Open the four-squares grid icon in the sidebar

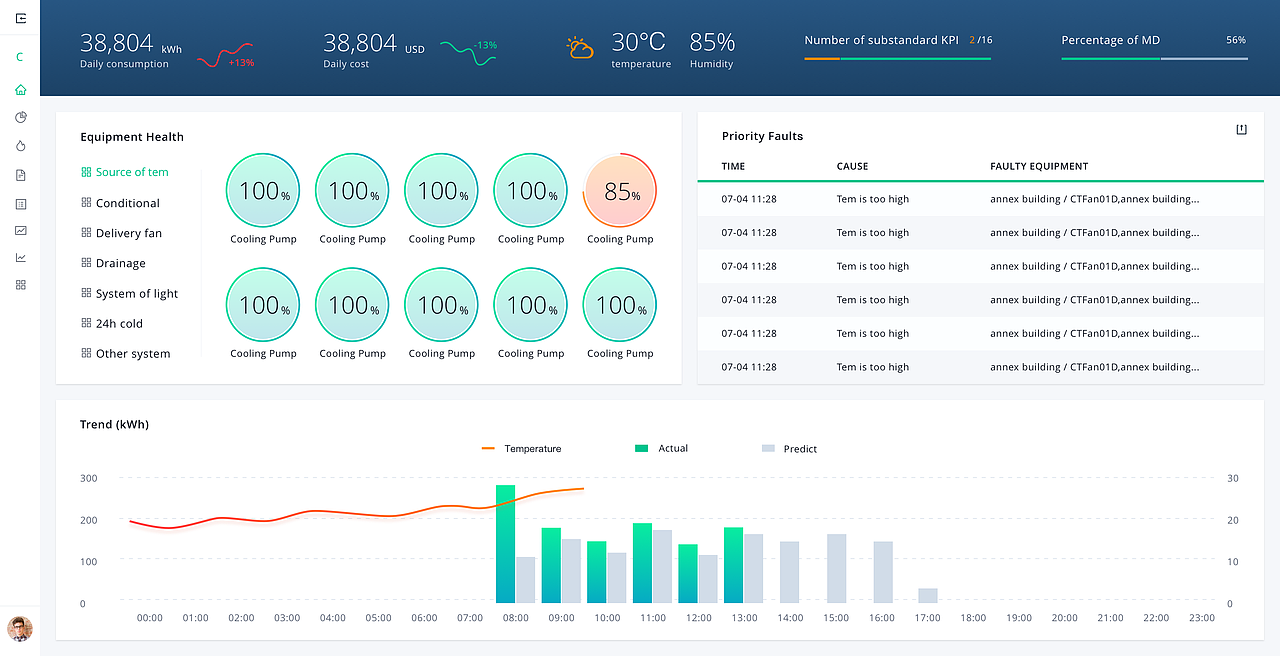21,285
